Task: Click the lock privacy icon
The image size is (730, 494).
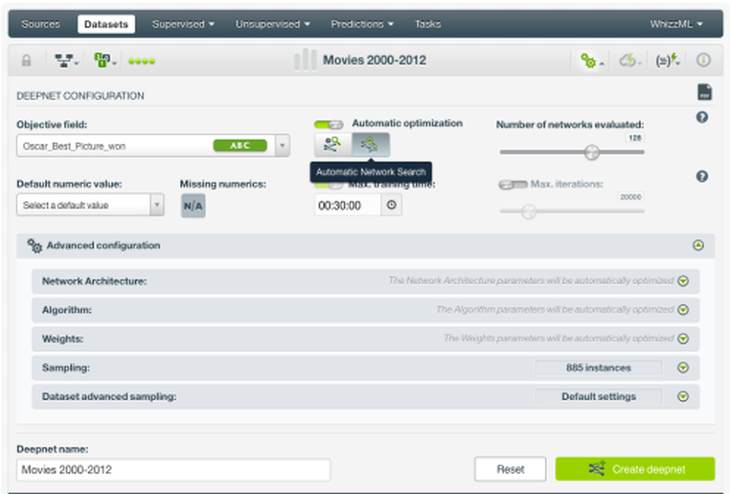Action: [27, 61]
